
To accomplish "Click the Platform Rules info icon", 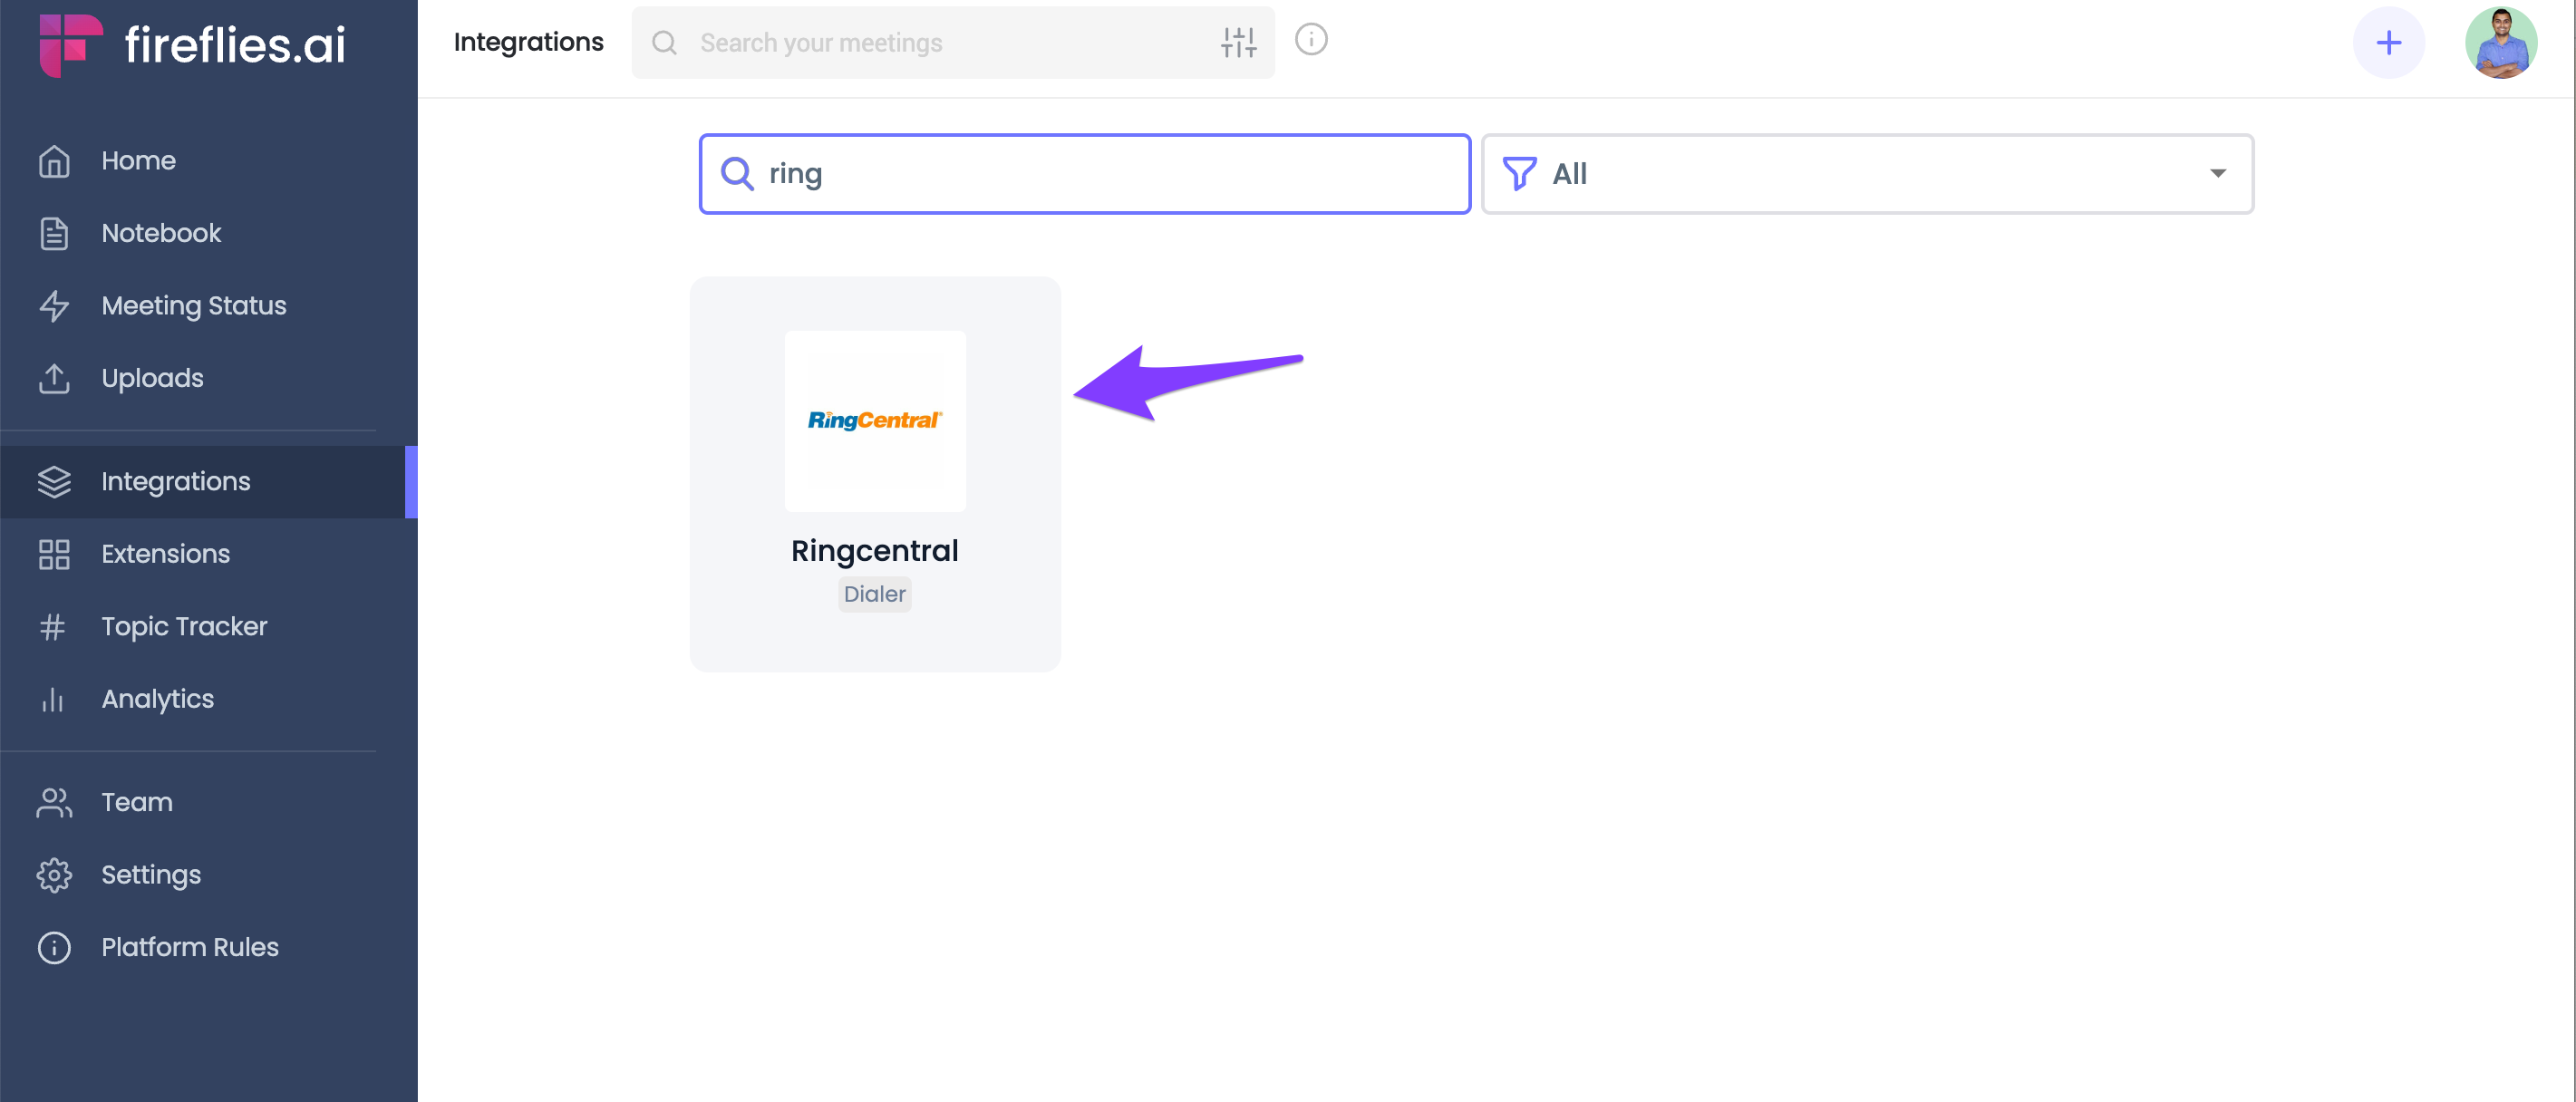I will [54, 948].
